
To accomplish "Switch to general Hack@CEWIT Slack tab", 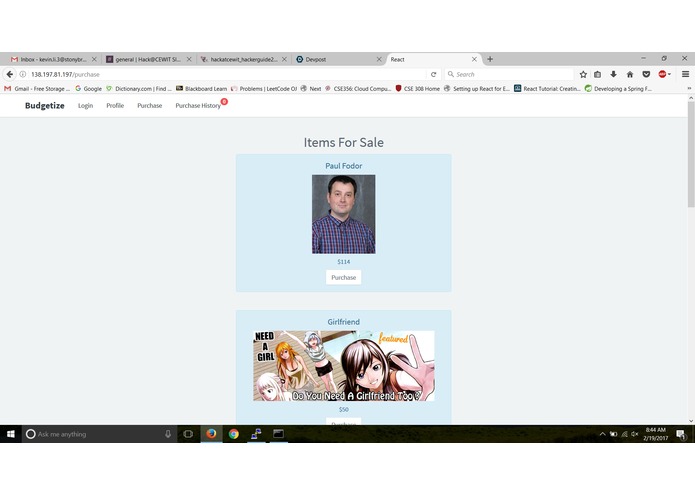I will (x=148, y=59).
